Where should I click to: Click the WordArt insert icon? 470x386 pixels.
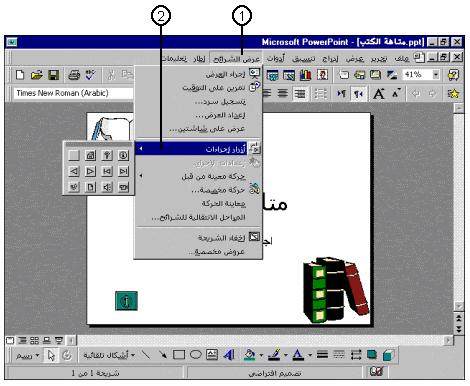pyautogui.click(x=229, y=355)
